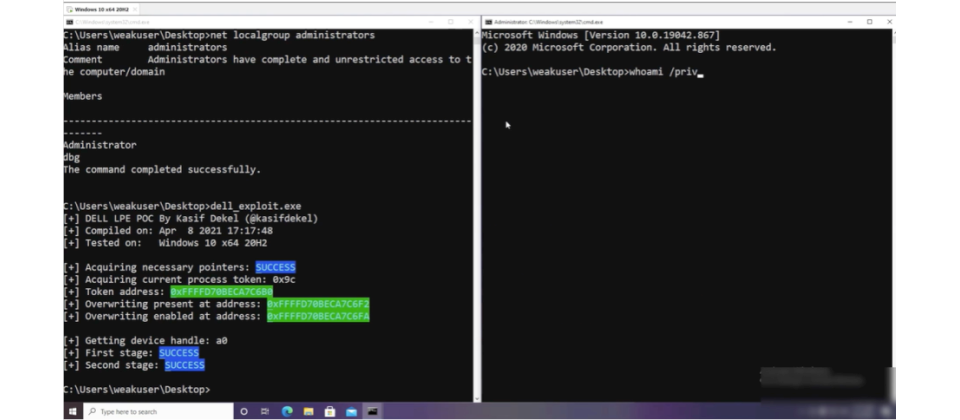Click SUCCESS next to 'First stage'
The image size is (960, 420).
click(179, 353)
